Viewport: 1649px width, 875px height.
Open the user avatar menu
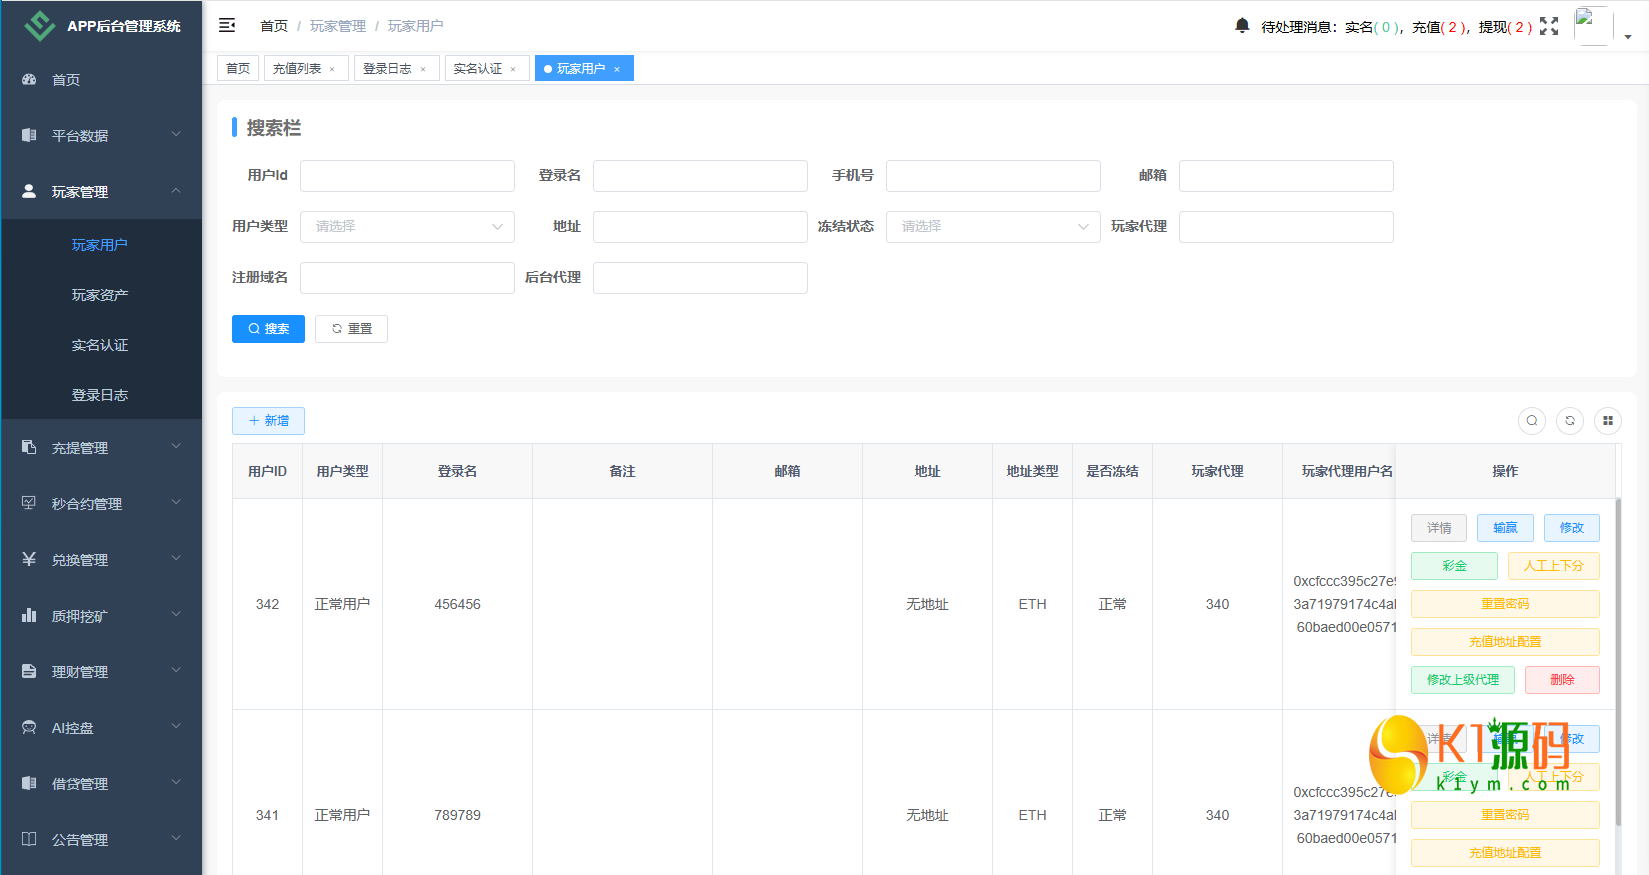pos(1592,26)
